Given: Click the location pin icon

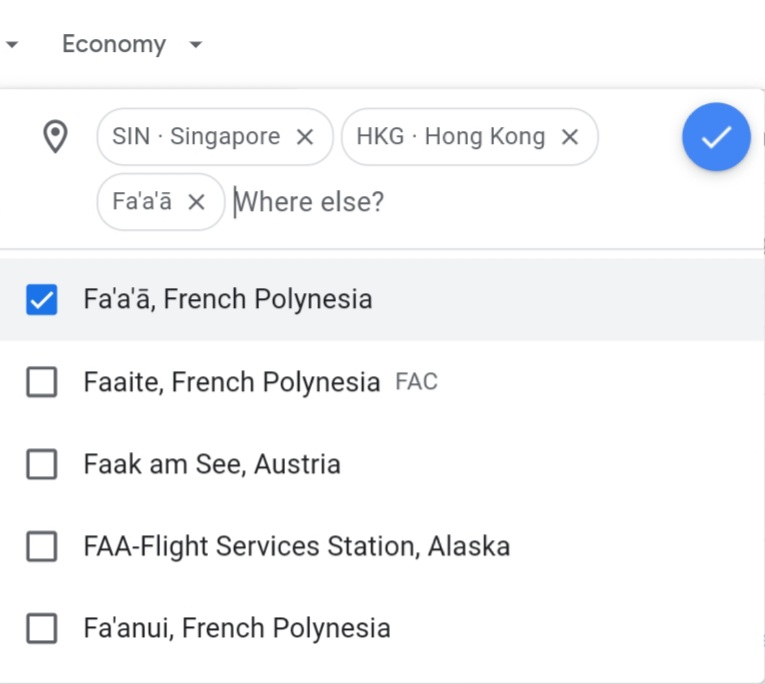Looking at the screenshot, I should tap(55, 137).
